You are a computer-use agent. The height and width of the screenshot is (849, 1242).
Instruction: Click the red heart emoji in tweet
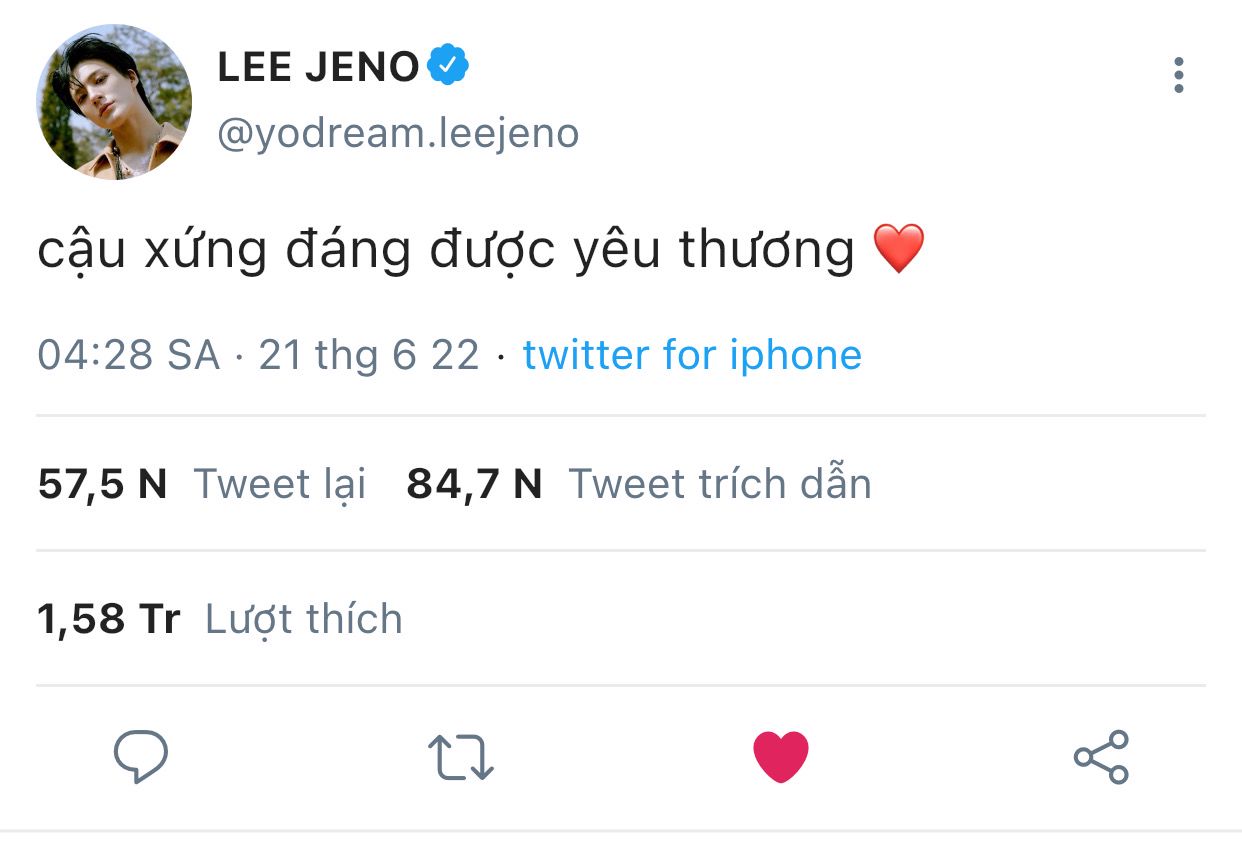899,249
